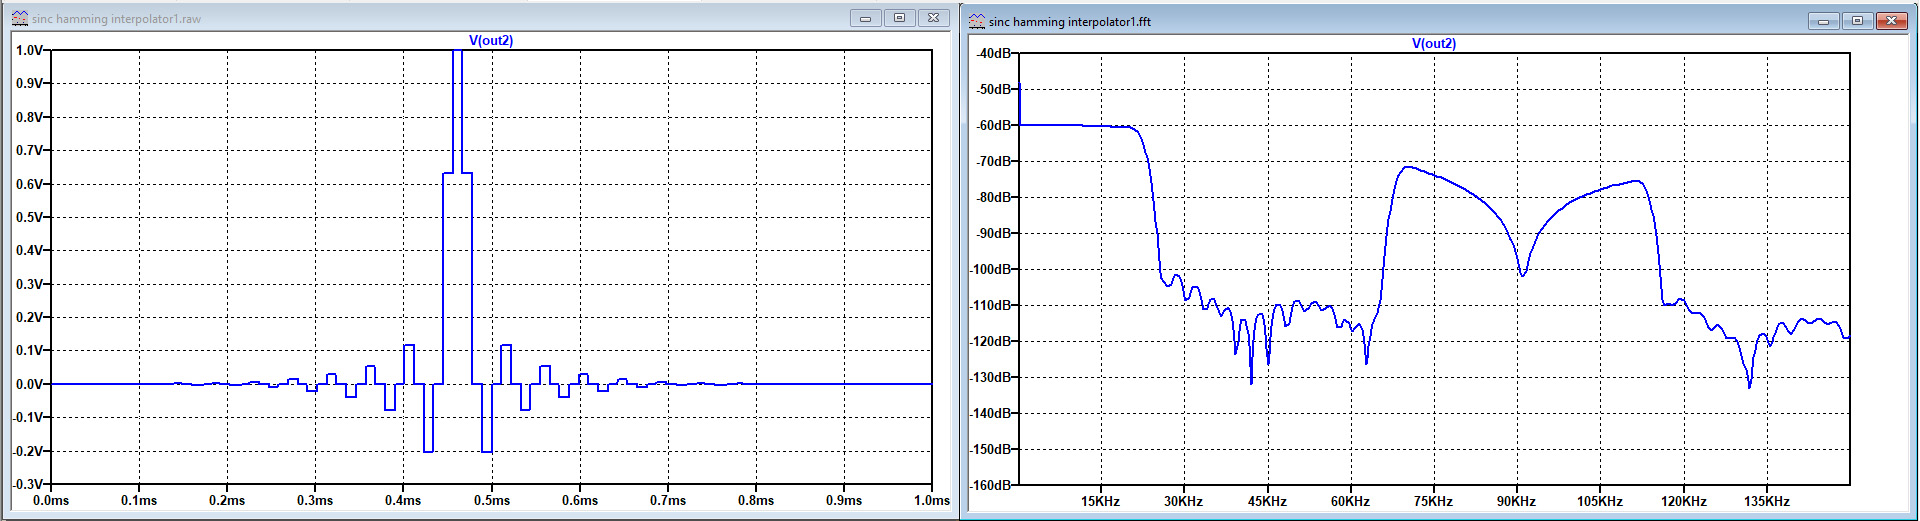Click the LTspice icon in the .raw window title bar

tap(19, 18)
